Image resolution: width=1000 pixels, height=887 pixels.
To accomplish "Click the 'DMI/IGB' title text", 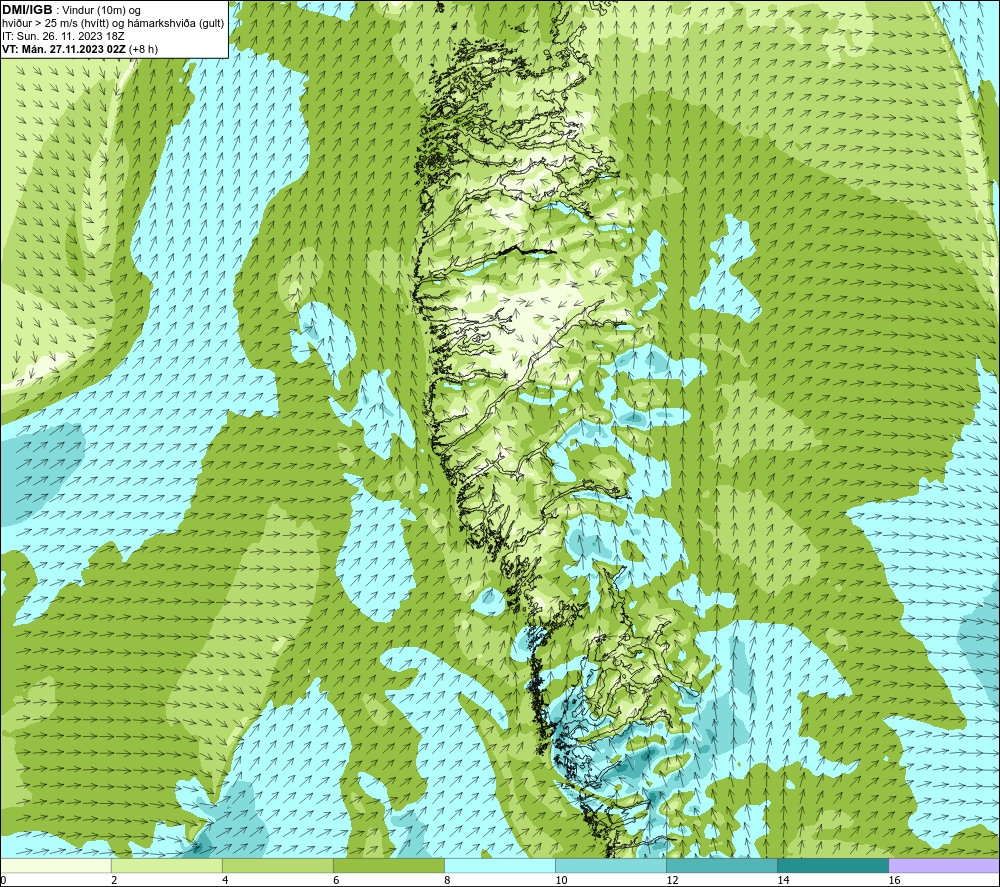I will (x=27, y=10).
